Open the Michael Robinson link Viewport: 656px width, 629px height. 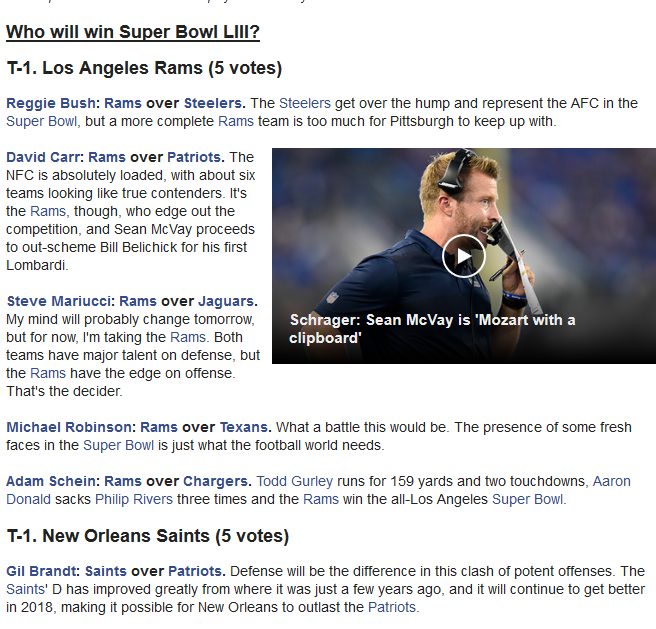pyautogui.click(x=69, y=427)
